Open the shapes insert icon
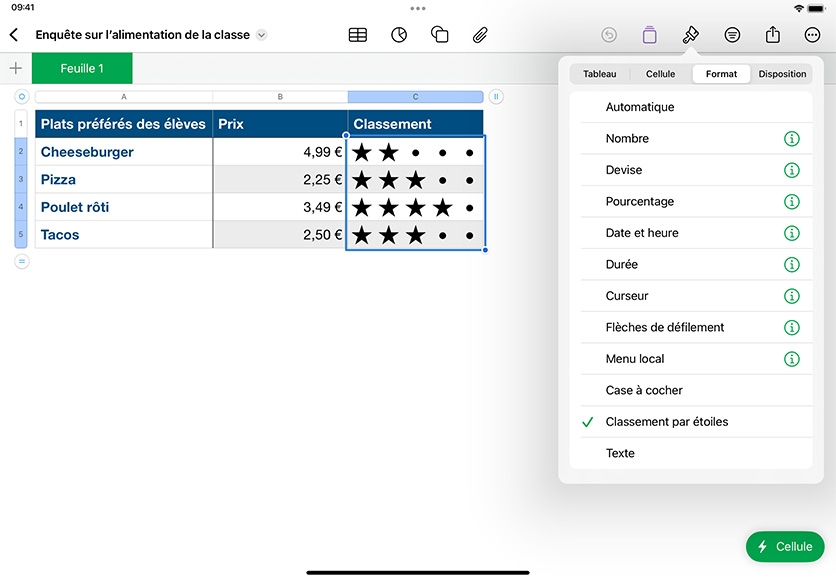Viewport: 836px width, 580px height. (x=439, y=35)
